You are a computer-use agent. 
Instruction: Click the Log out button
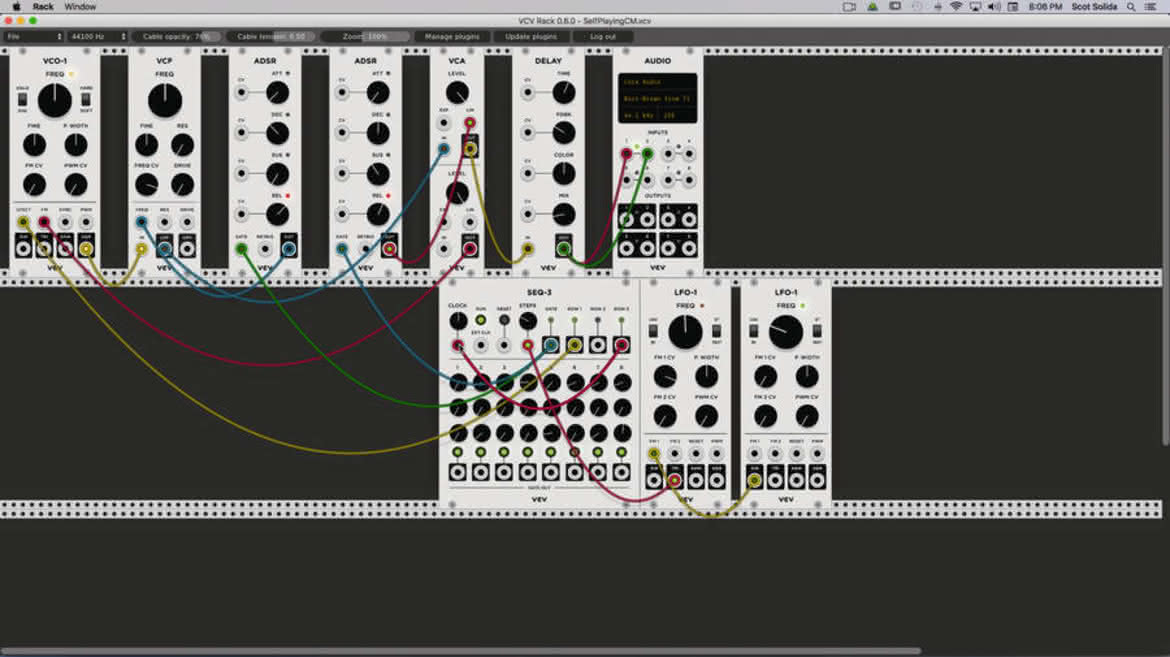point(603,36)
